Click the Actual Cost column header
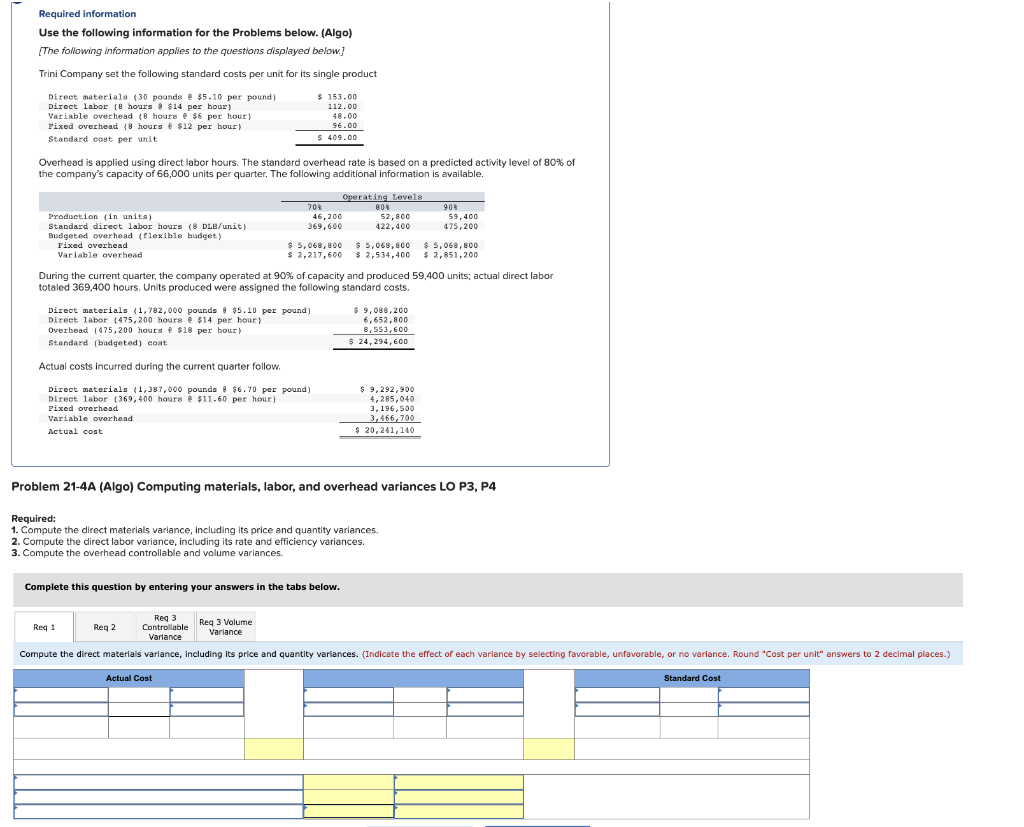Screen dimensions: 1024x827 pyautogui.click(x=129, y=678)
